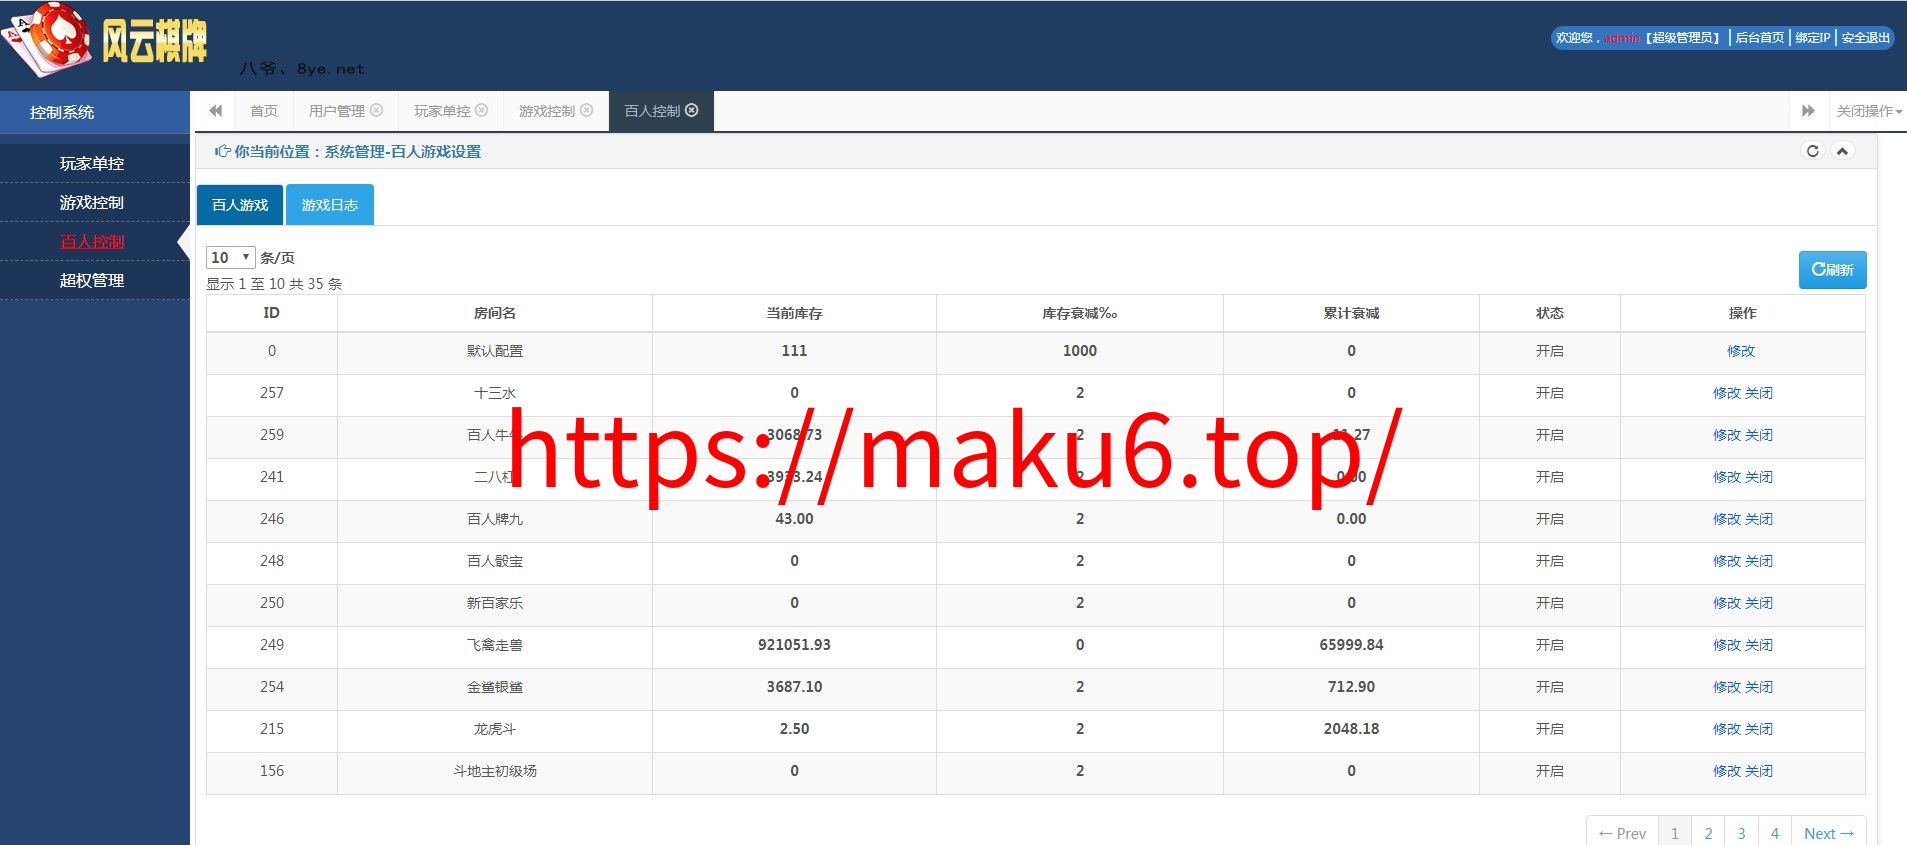Click 关闭 for the 龙虎斗 row
This screenshot has height=845, width=1907.
(x=1759, y=729)
